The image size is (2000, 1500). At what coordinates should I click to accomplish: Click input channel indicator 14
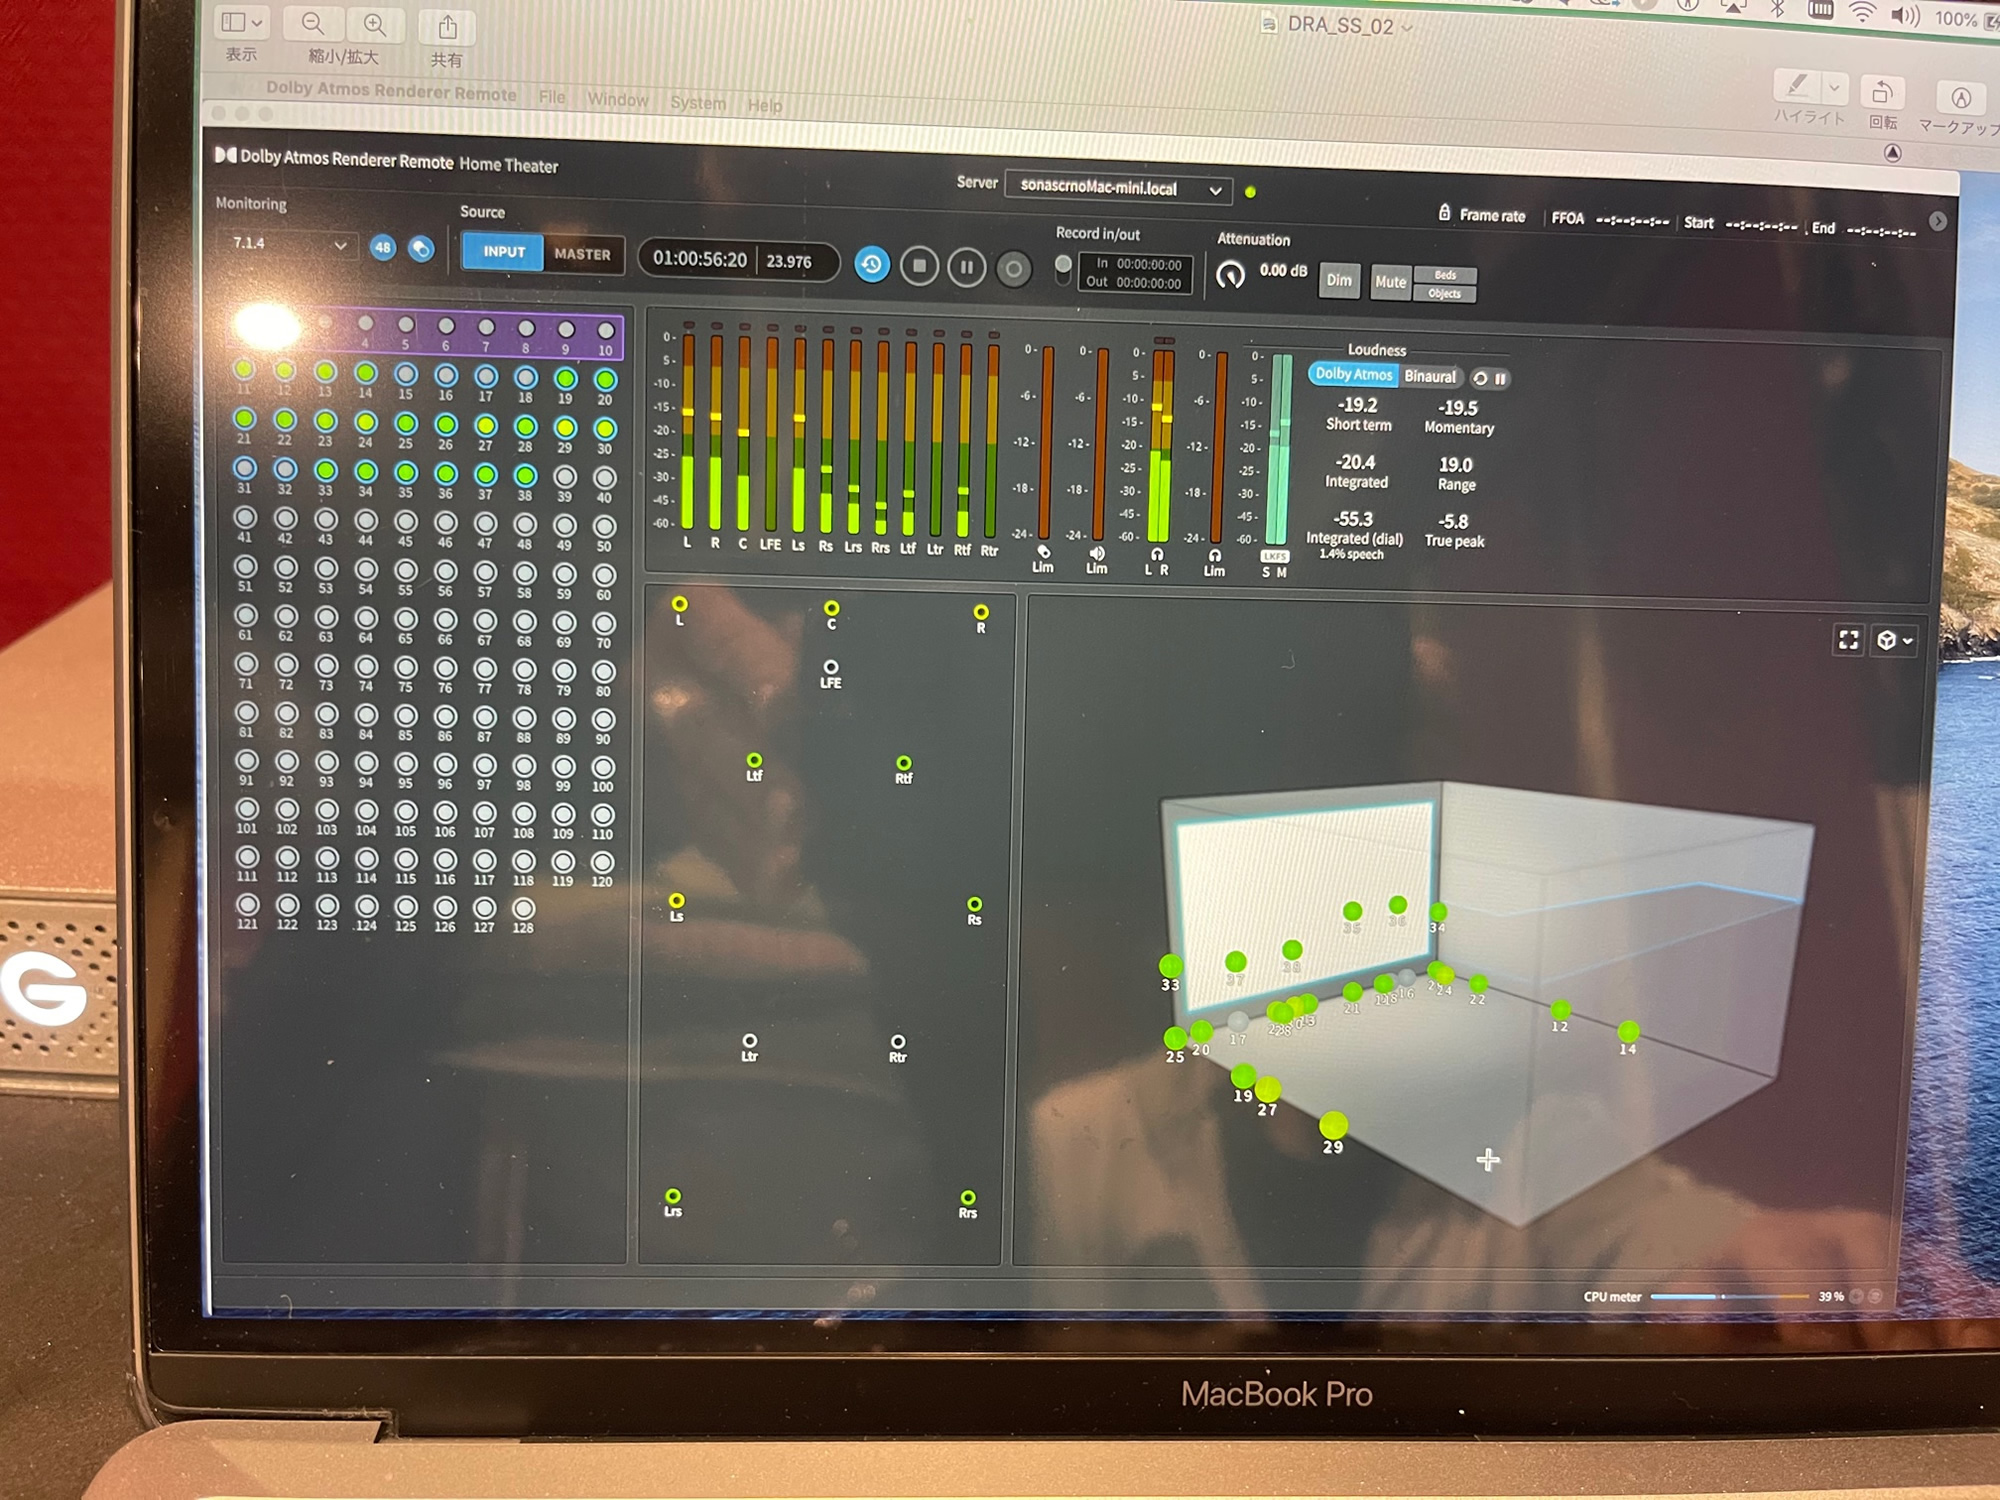coord(365,373)
